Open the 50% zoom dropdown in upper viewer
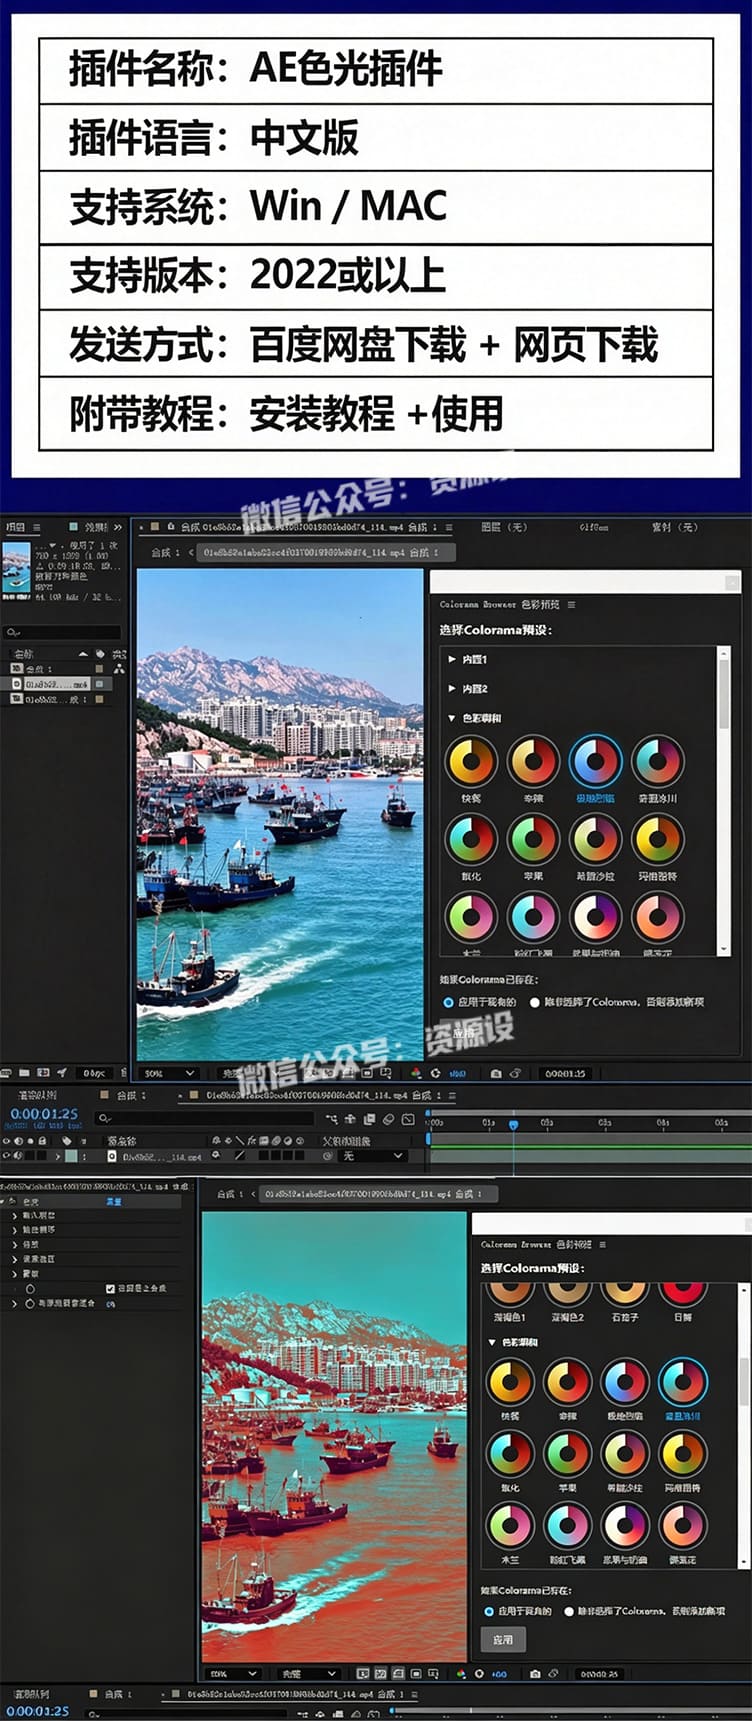This screenshot has height=1721, width=752. 168,1073
